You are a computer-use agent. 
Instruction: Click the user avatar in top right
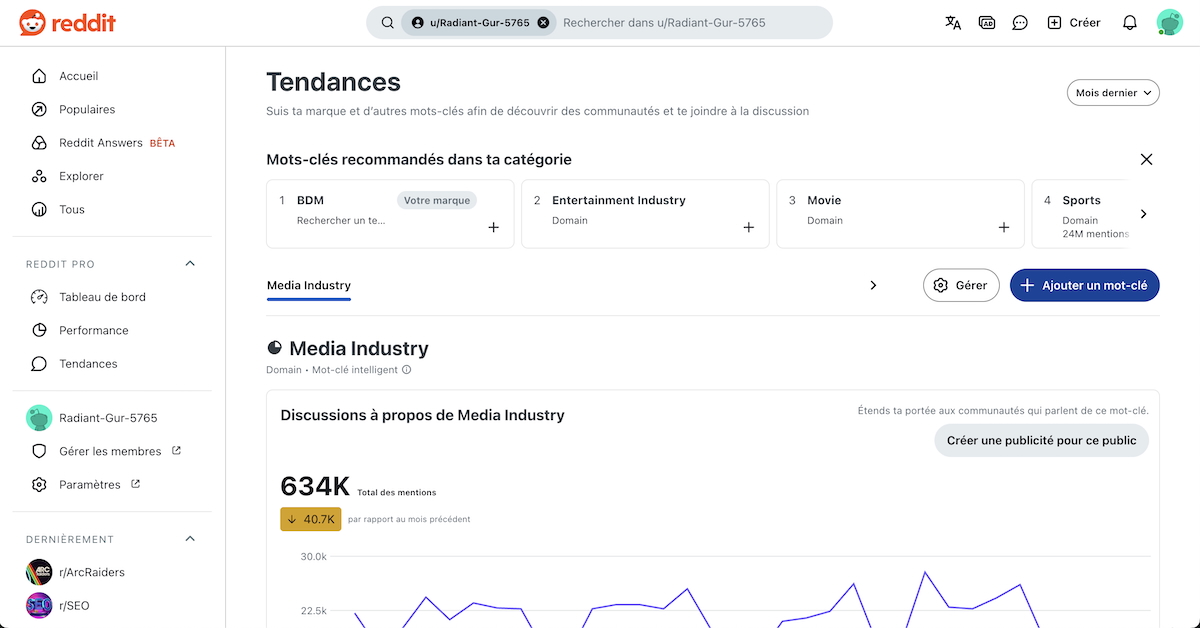click(x=1169, y=22)
